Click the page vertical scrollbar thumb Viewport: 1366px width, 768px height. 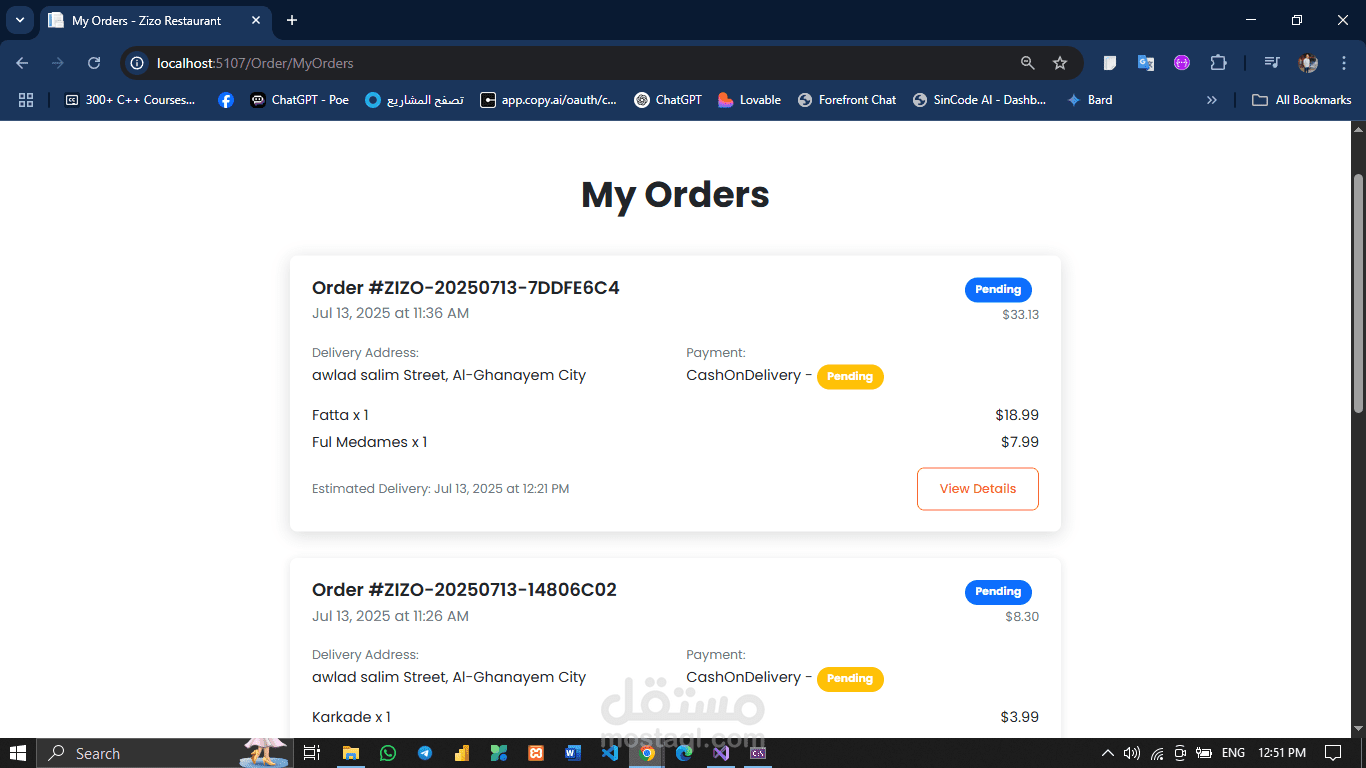(1358, 293)
